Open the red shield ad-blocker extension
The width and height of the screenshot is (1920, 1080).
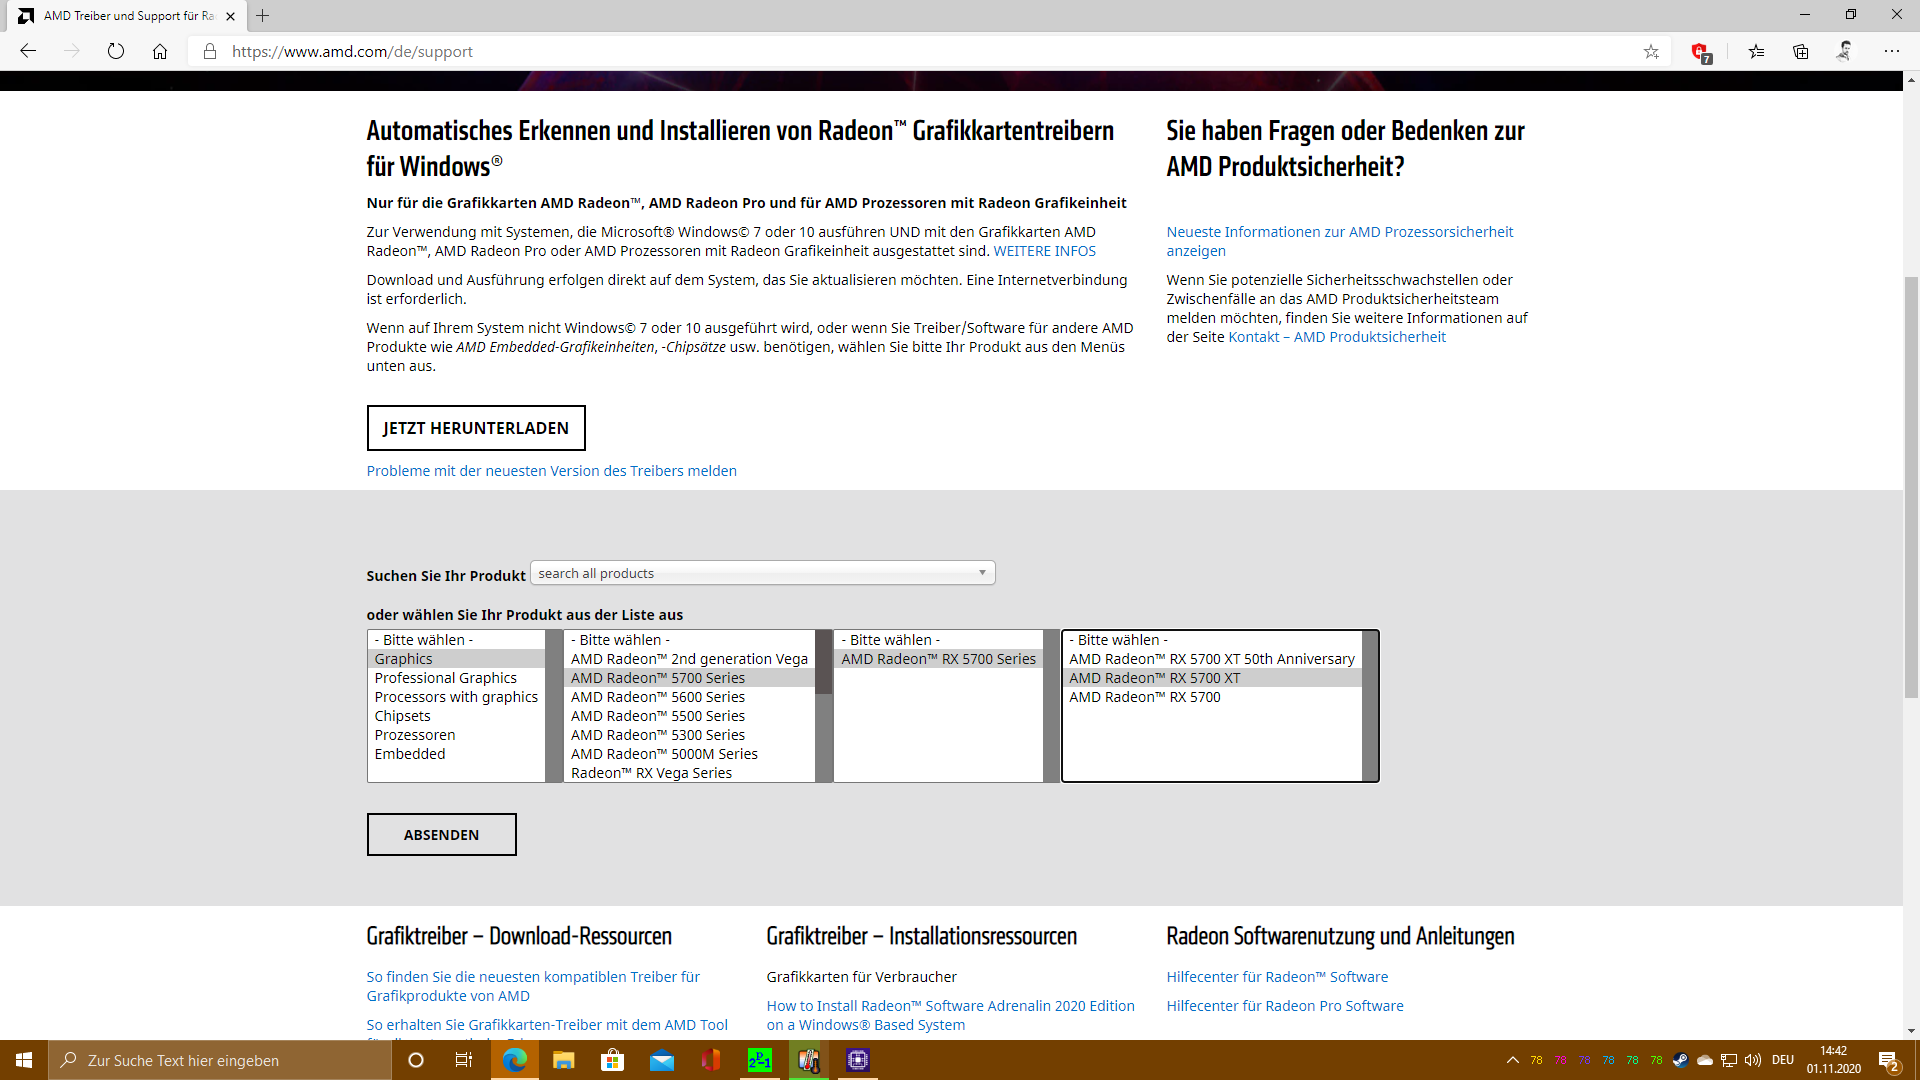click(x=1700, y=52)
